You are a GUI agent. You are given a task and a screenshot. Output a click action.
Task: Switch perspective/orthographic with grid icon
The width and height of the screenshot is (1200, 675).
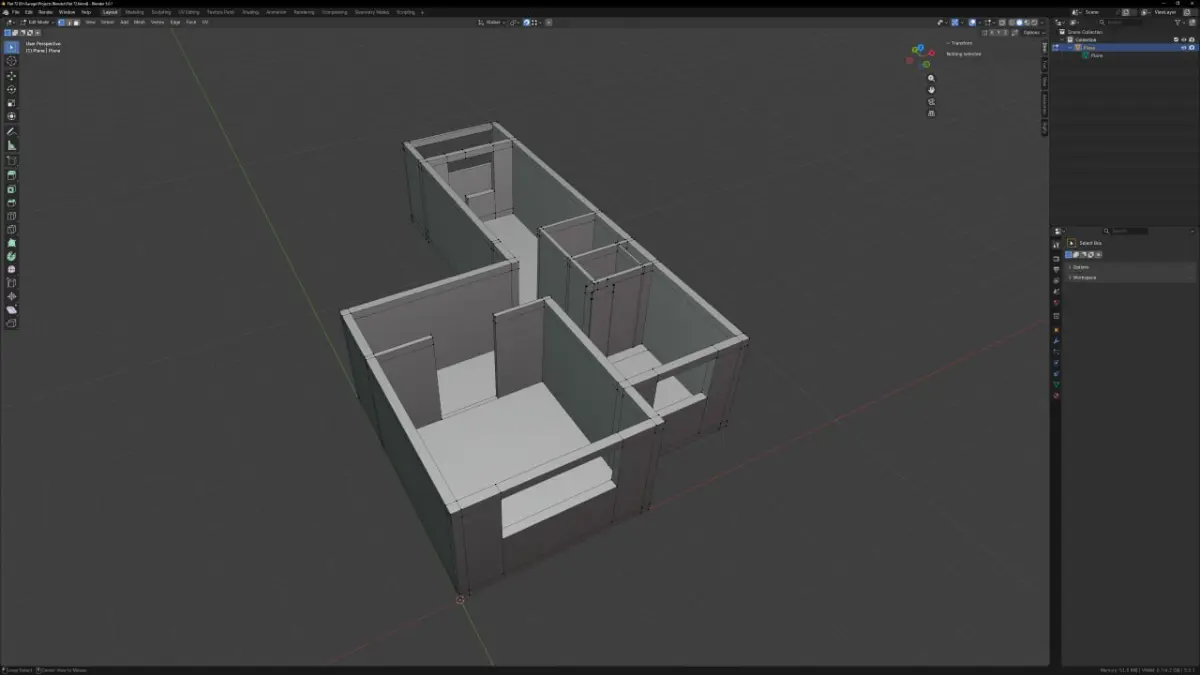(x=931, y=113)
